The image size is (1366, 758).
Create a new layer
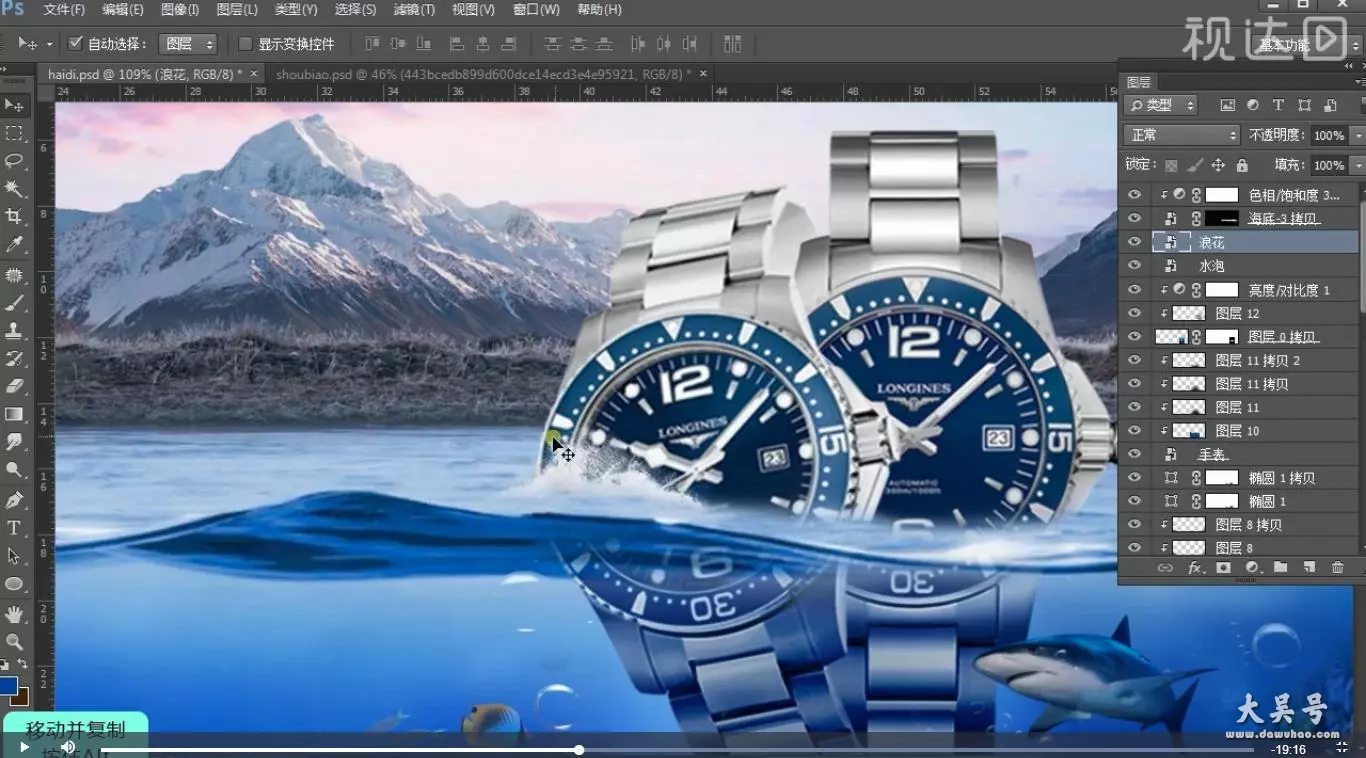click(1309, 568)
